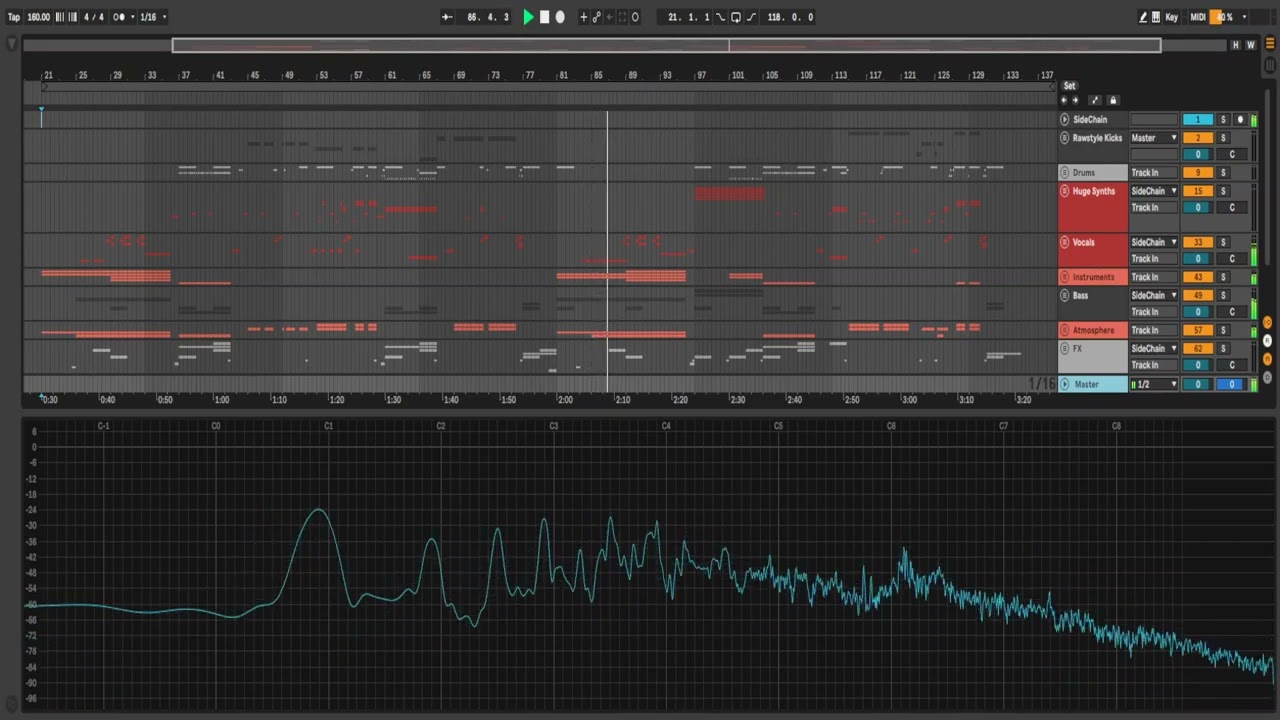Open Master 1/2 output dropdown
Image resolution: width=1280 pixels, height=720 pixels.
tap(1154, 384)
